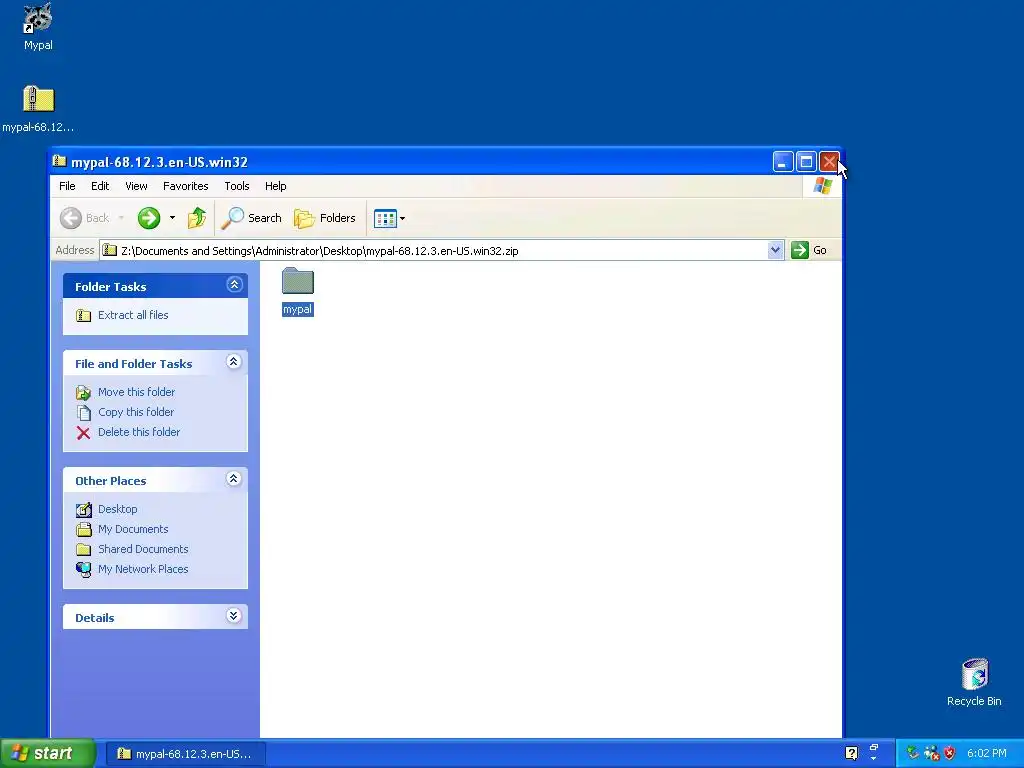Click Delete this folder link
The height and width of the screenshot is (768, 1024).
pyautogui.click(x=139, y=432)
